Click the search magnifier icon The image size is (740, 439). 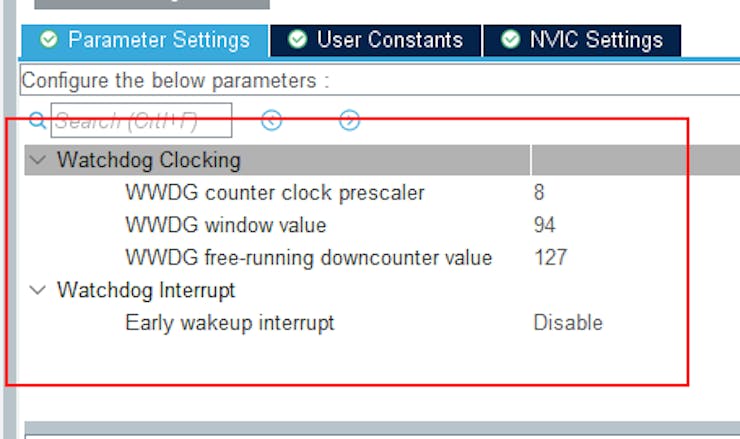37,121
